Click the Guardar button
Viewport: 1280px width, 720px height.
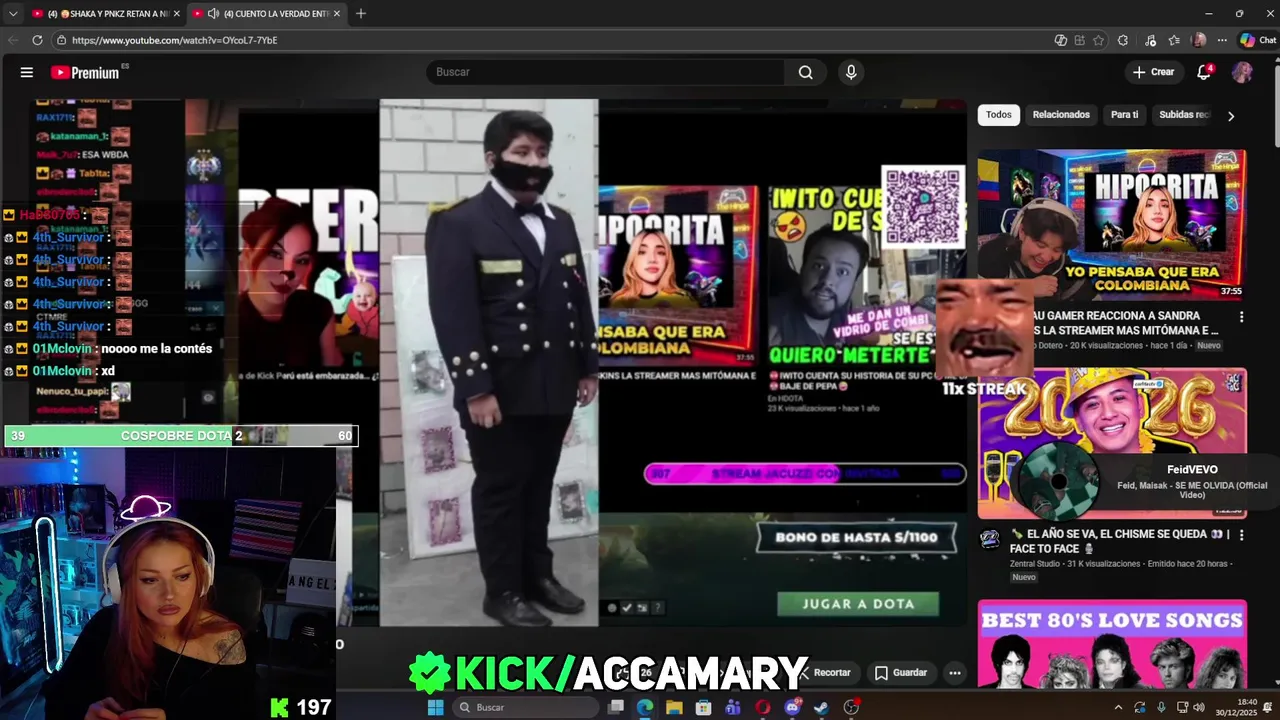coord(901,673)
